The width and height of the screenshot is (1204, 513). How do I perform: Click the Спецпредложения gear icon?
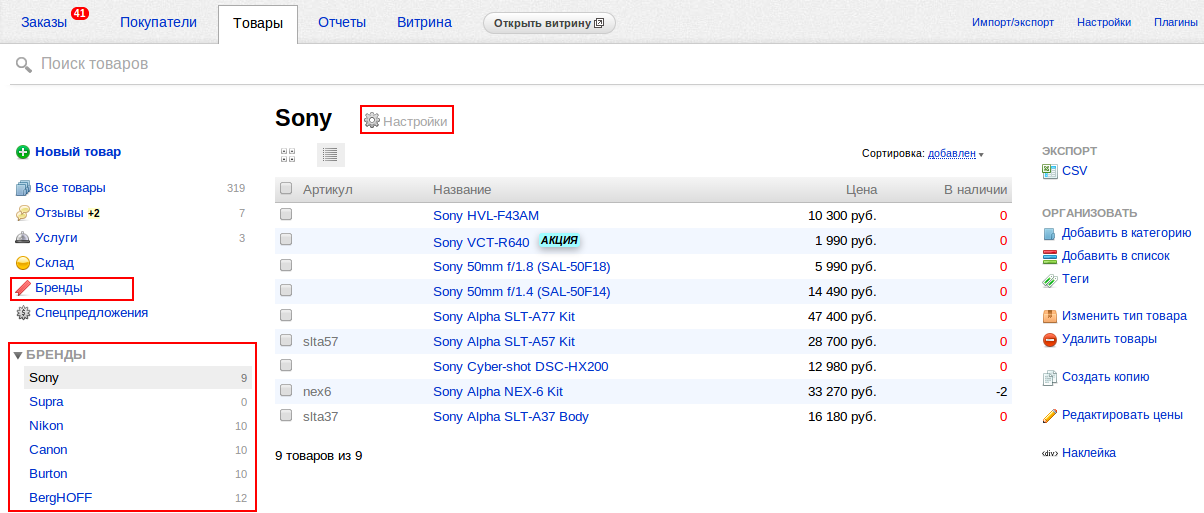[x=23, y=313]
